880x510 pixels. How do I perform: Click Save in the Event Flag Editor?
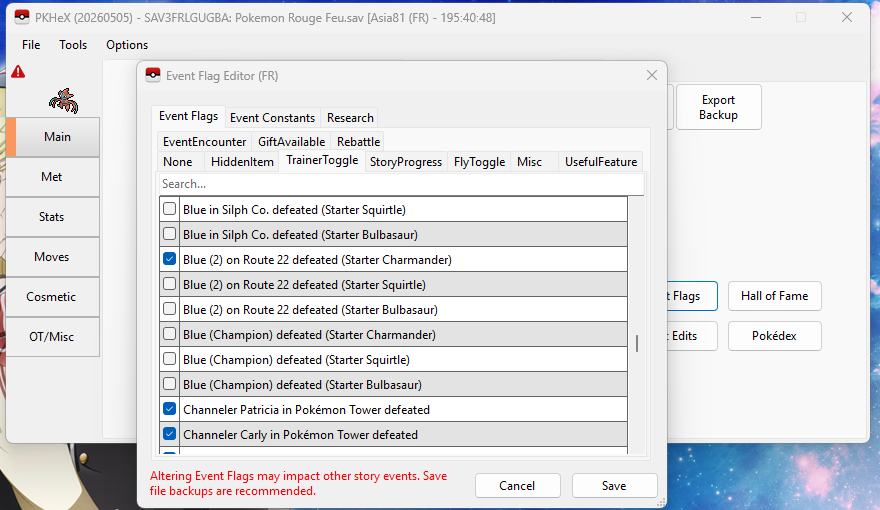615,485
